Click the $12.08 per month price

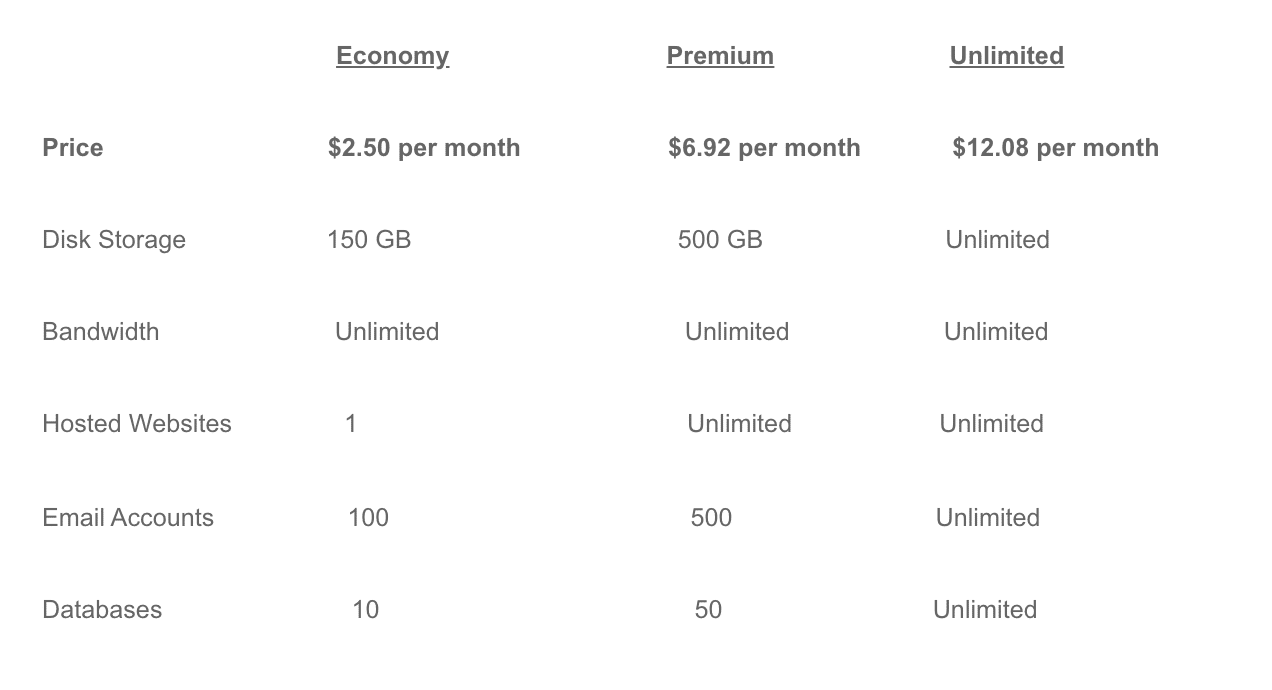click(x=1055, y=148)
